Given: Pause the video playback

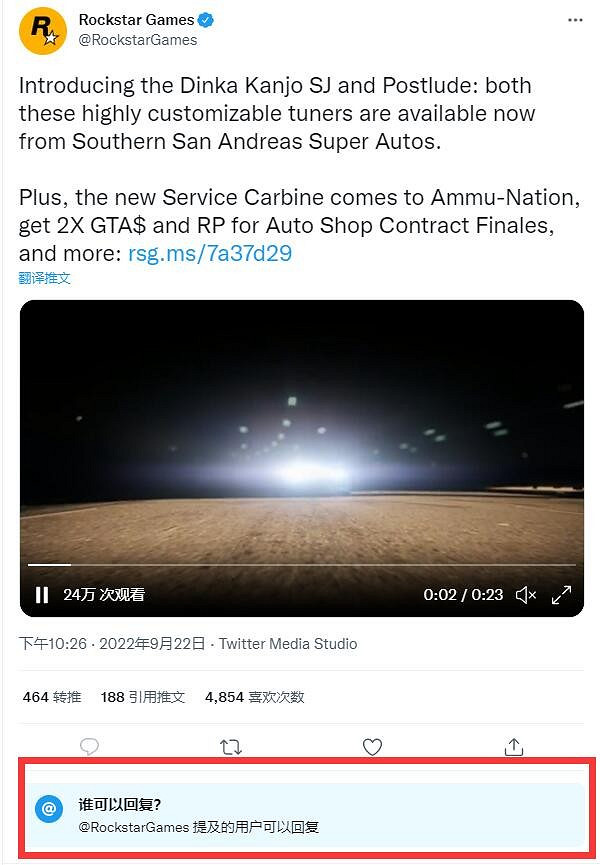Looking at the screenshot, I should coord(42,595).
